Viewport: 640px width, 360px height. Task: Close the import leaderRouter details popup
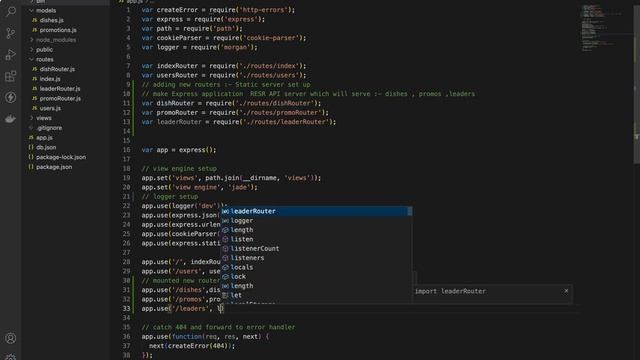coord(566,291)
